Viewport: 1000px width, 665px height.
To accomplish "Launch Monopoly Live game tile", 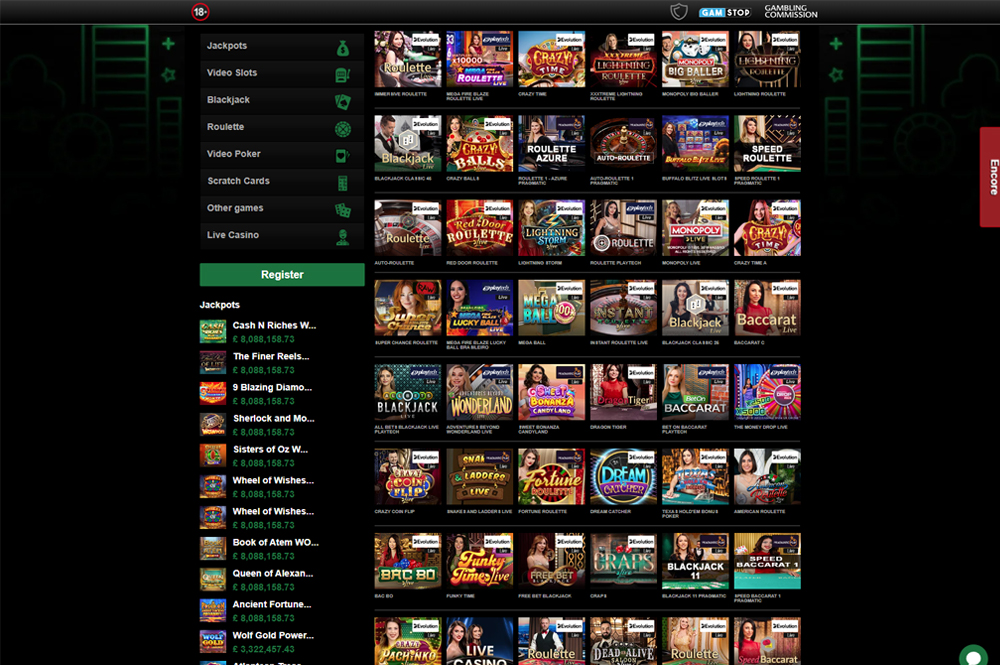I will tap(695, 228).
